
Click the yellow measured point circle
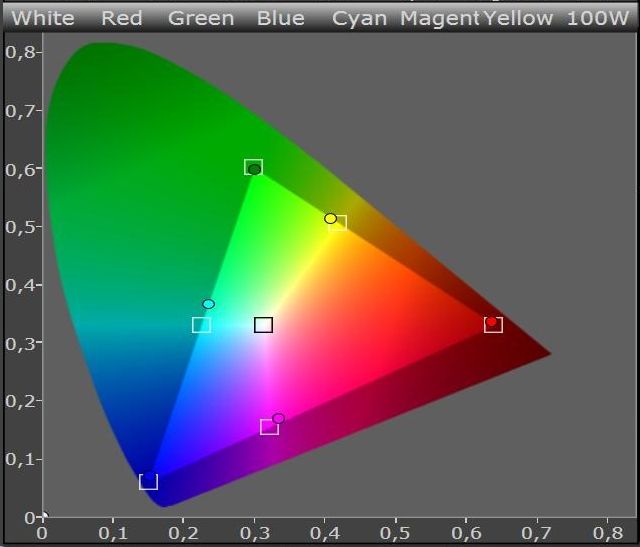click(330, 218)
